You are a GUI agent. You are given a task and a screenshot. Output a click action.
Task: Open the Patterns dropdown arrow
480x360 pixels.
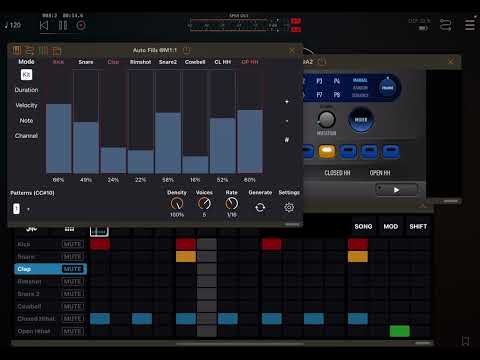[28, 210]
